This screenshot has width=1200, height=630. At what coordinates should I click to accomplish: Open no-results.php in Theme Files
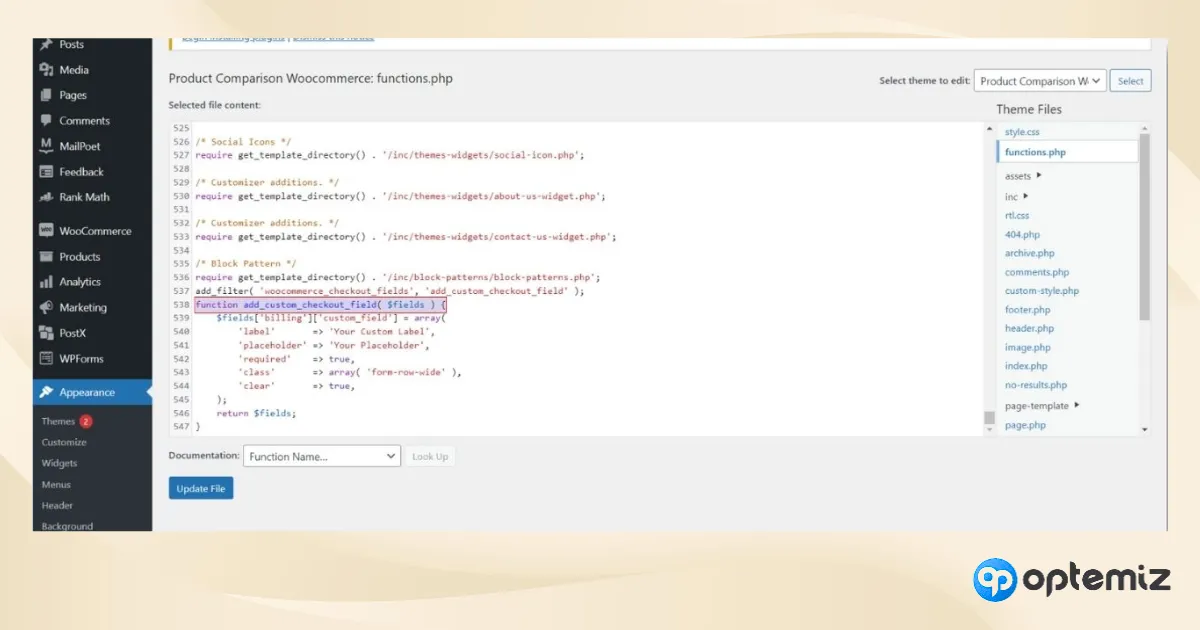pyautogui.click(x=1036, y=385)
